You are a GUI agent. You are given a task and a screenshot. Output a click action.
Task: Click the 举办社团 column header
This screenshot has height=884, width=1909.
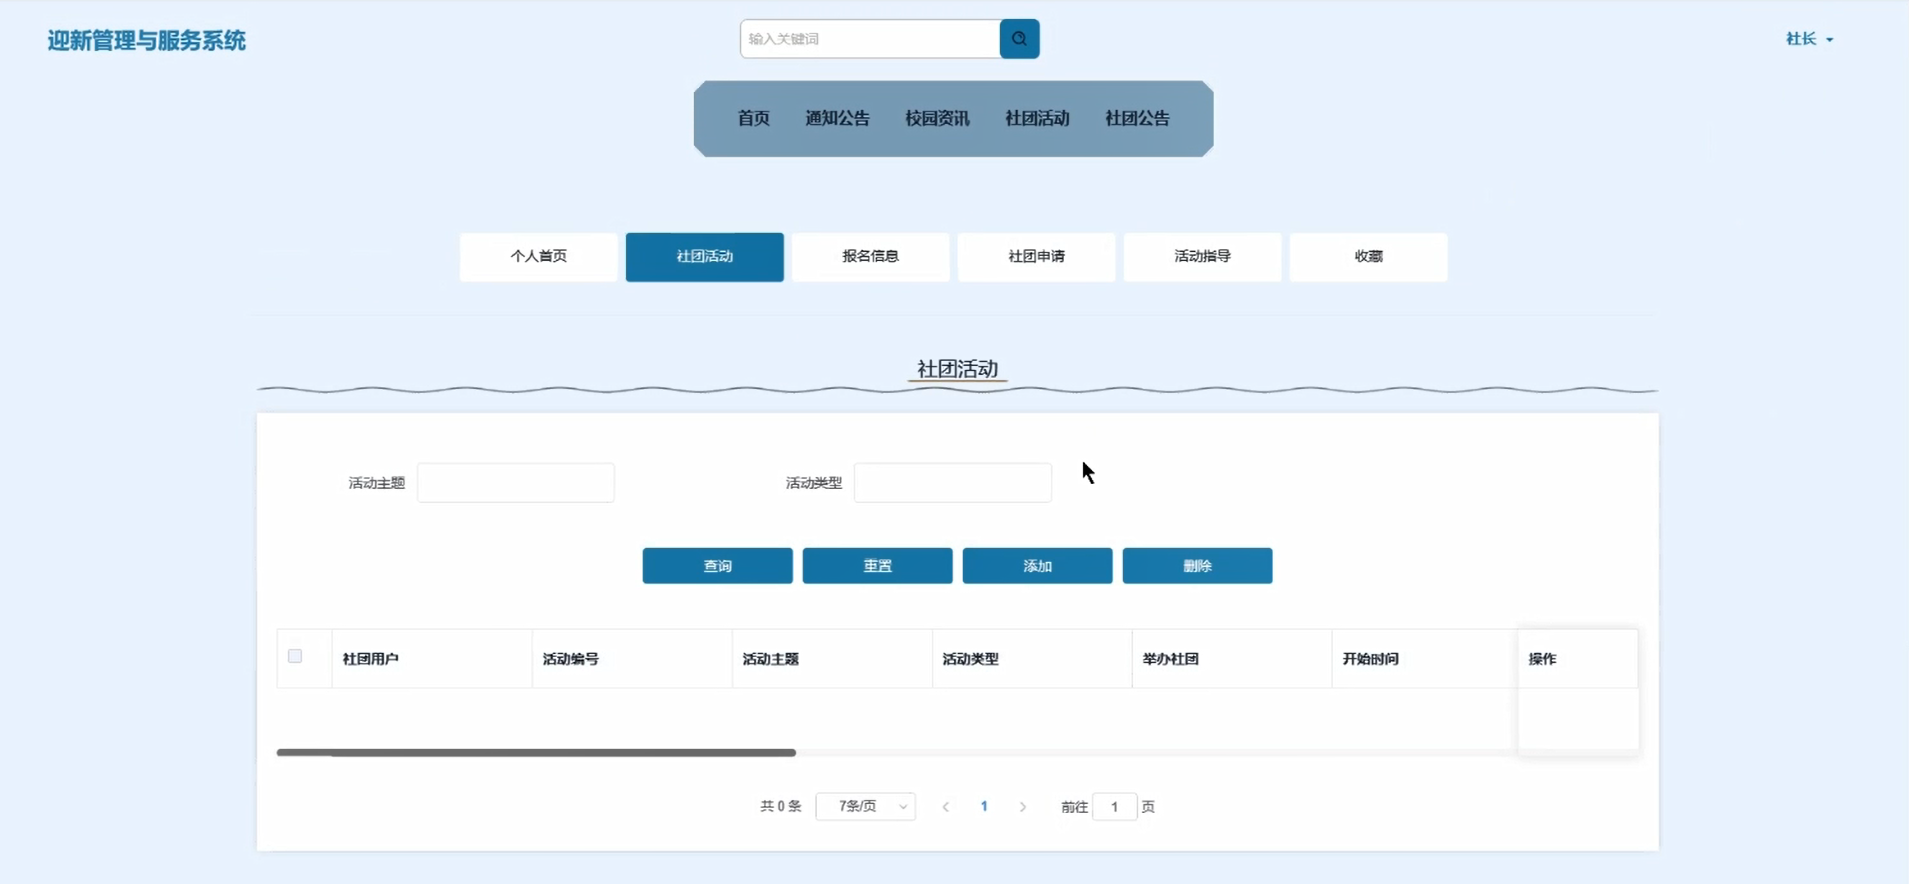click(x=1231, y=659)
